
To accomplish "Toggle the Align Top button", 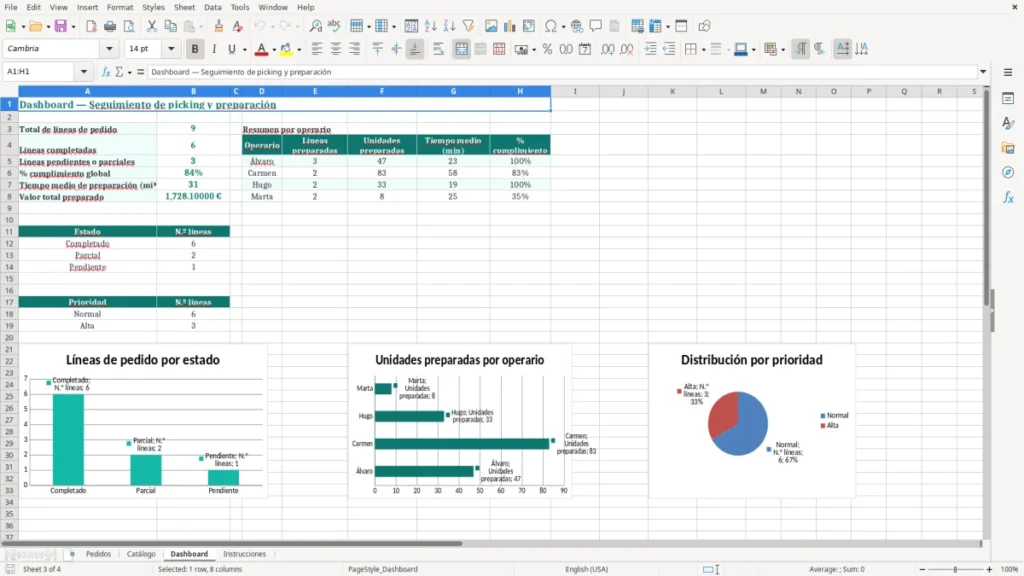I will point(377,49).
